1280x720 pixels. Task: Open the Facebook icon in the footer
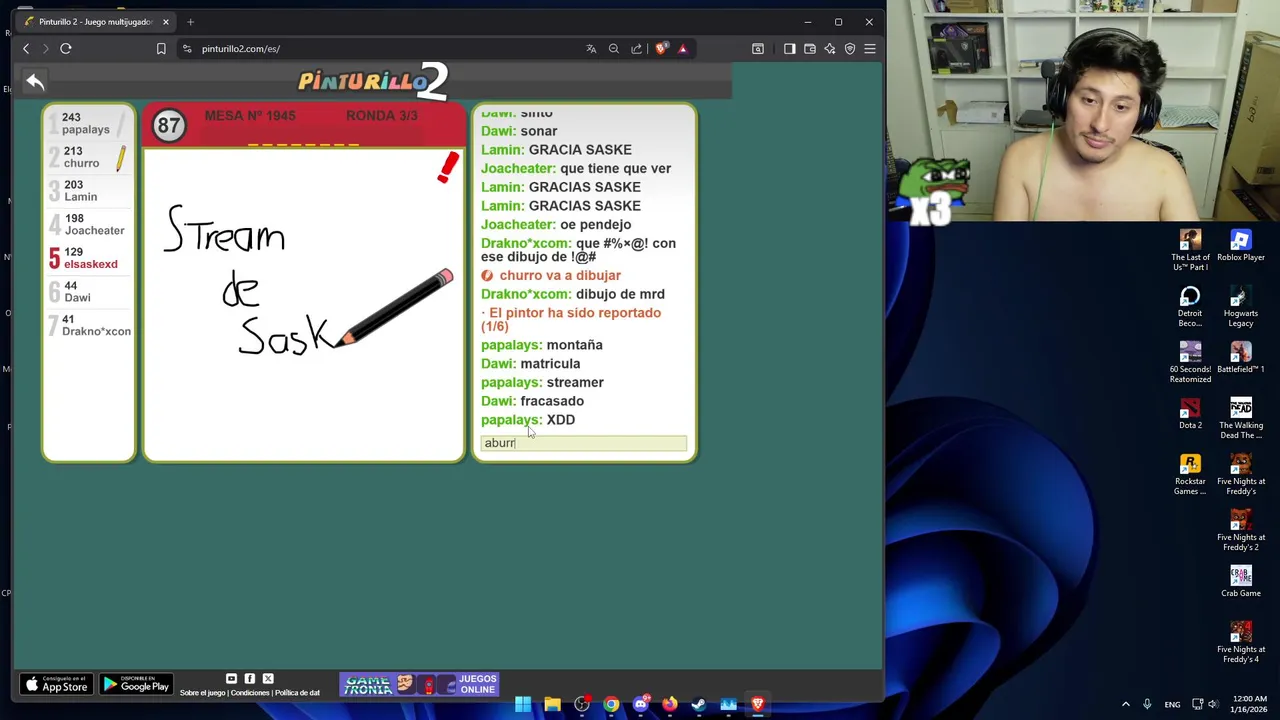tap(250, 679)
